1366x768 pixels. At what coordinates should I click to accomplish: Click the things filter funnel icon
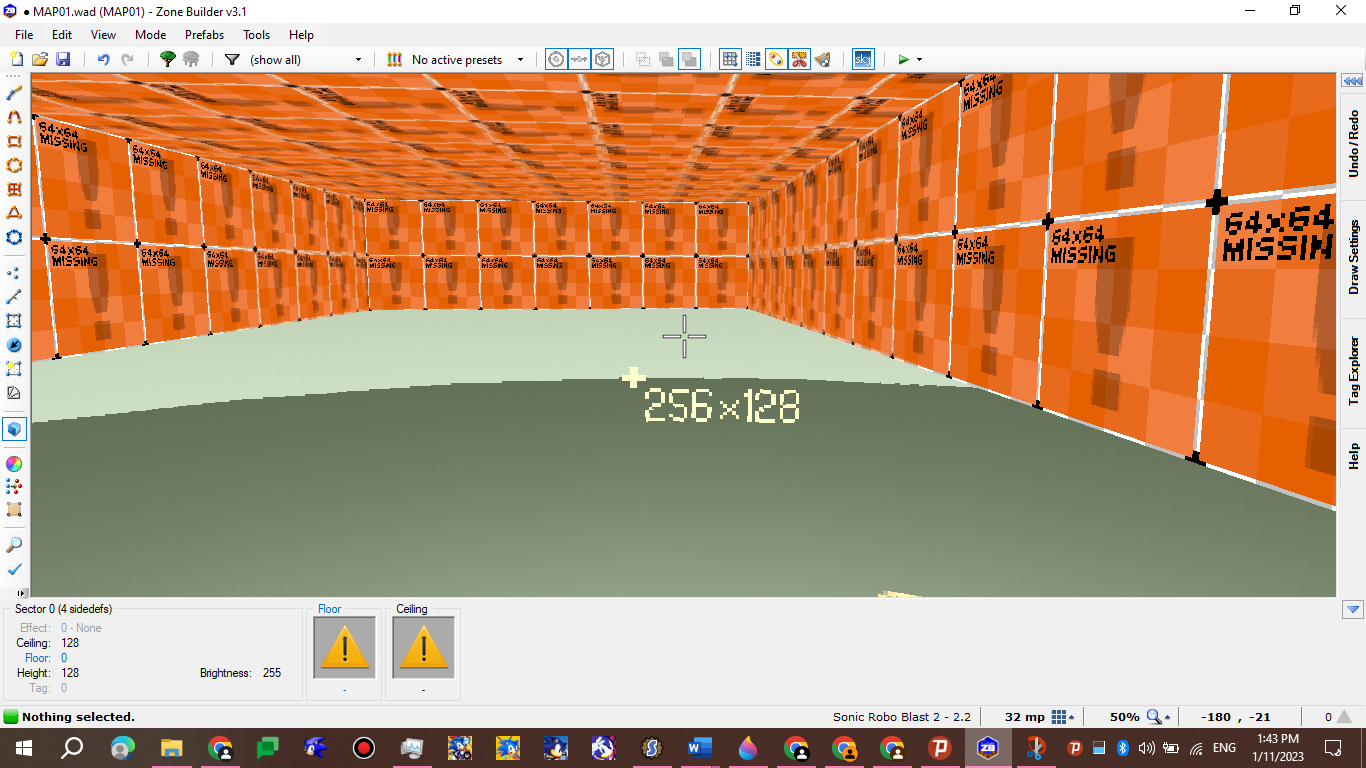coord(232,59)
